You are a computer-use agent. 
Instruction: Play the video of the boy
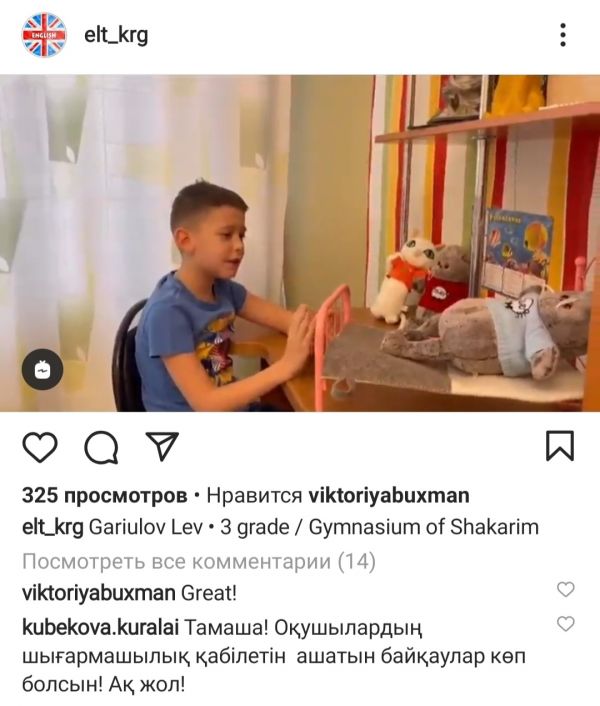click(300, 243)
